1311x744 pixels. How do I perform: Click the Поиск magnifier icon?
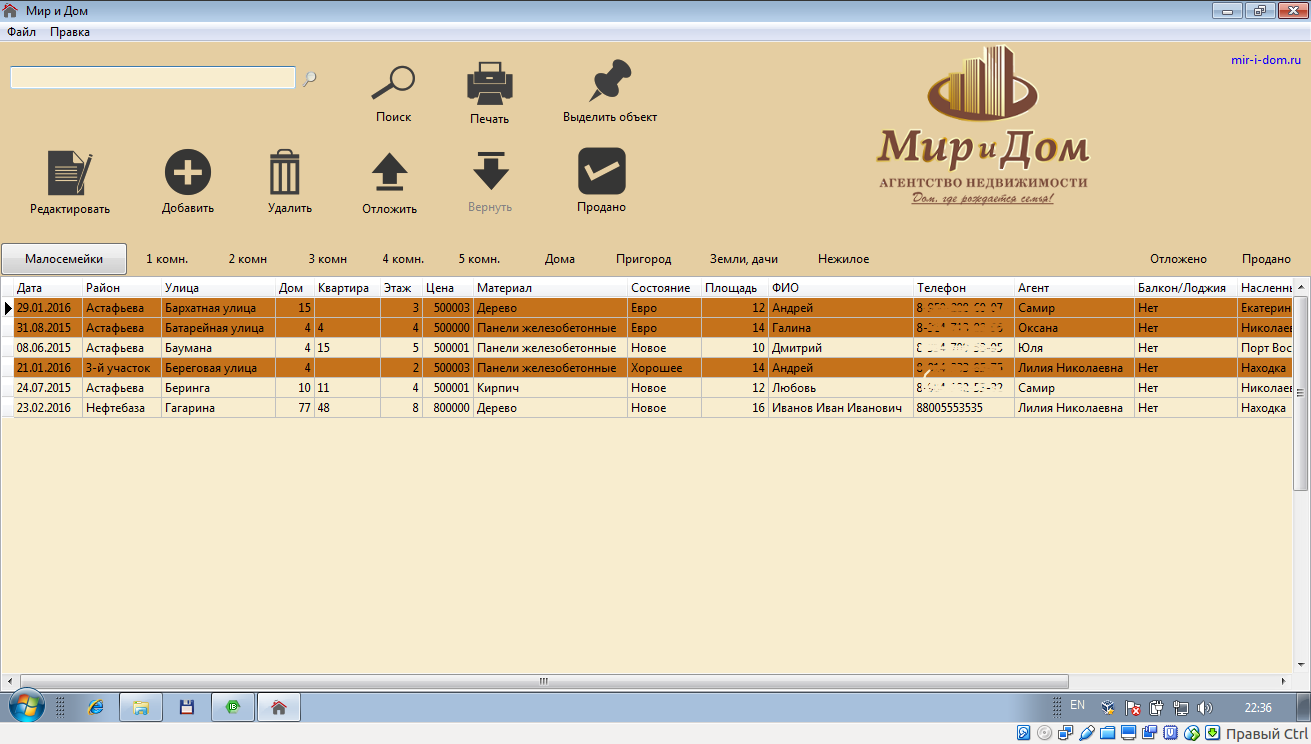(x=393, y=83)
